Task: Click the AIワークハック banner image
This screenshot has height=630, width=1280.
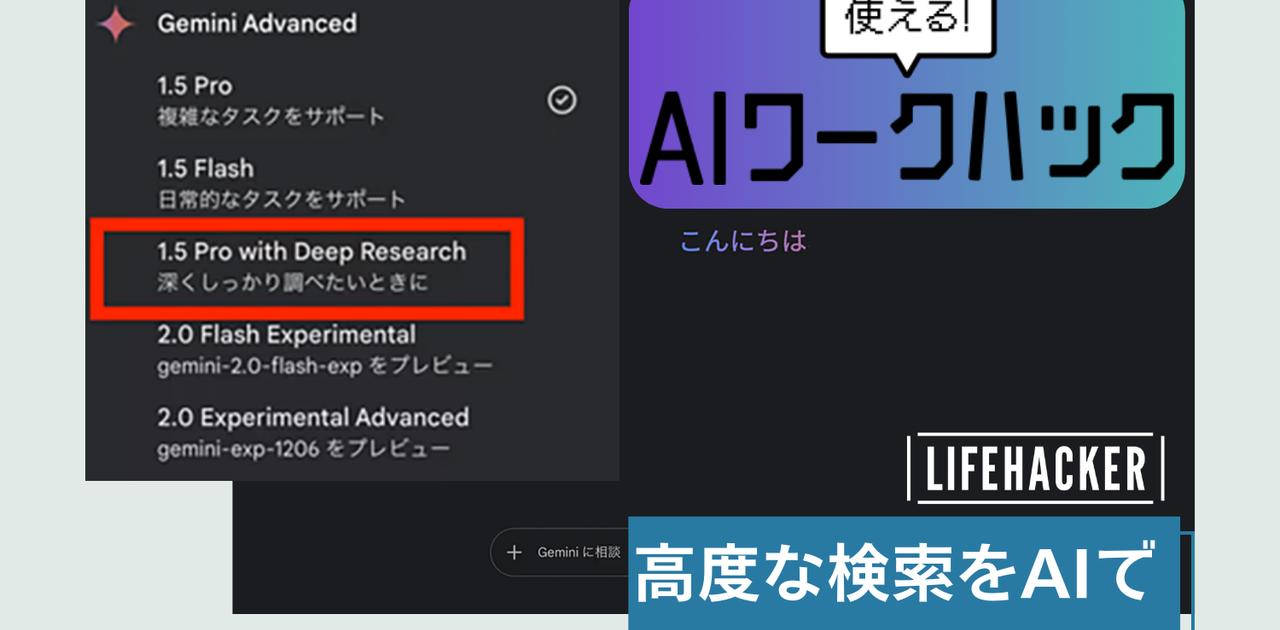Action: [906, 104]
